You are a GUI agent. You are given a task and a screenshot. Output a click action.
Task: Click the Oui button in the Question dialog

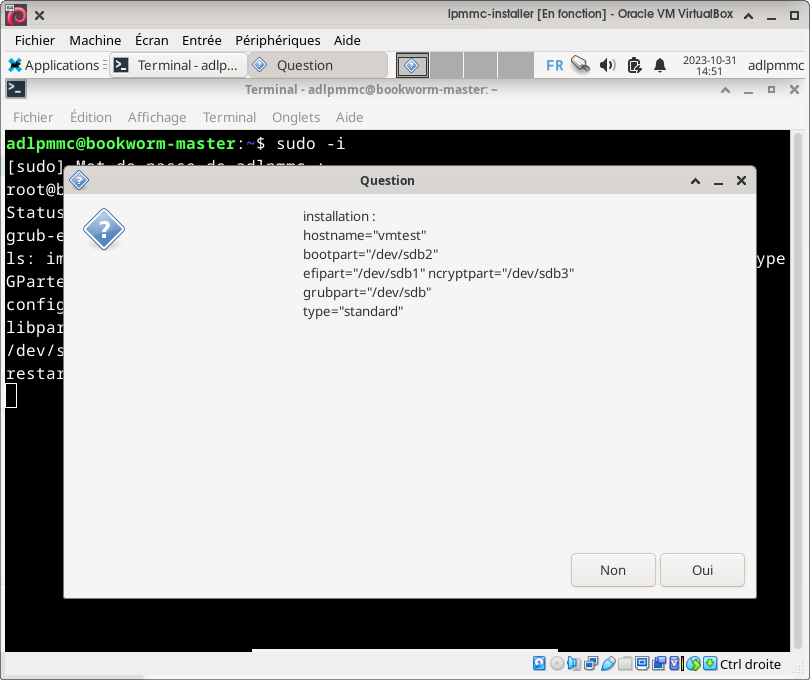tap(702, 570)
